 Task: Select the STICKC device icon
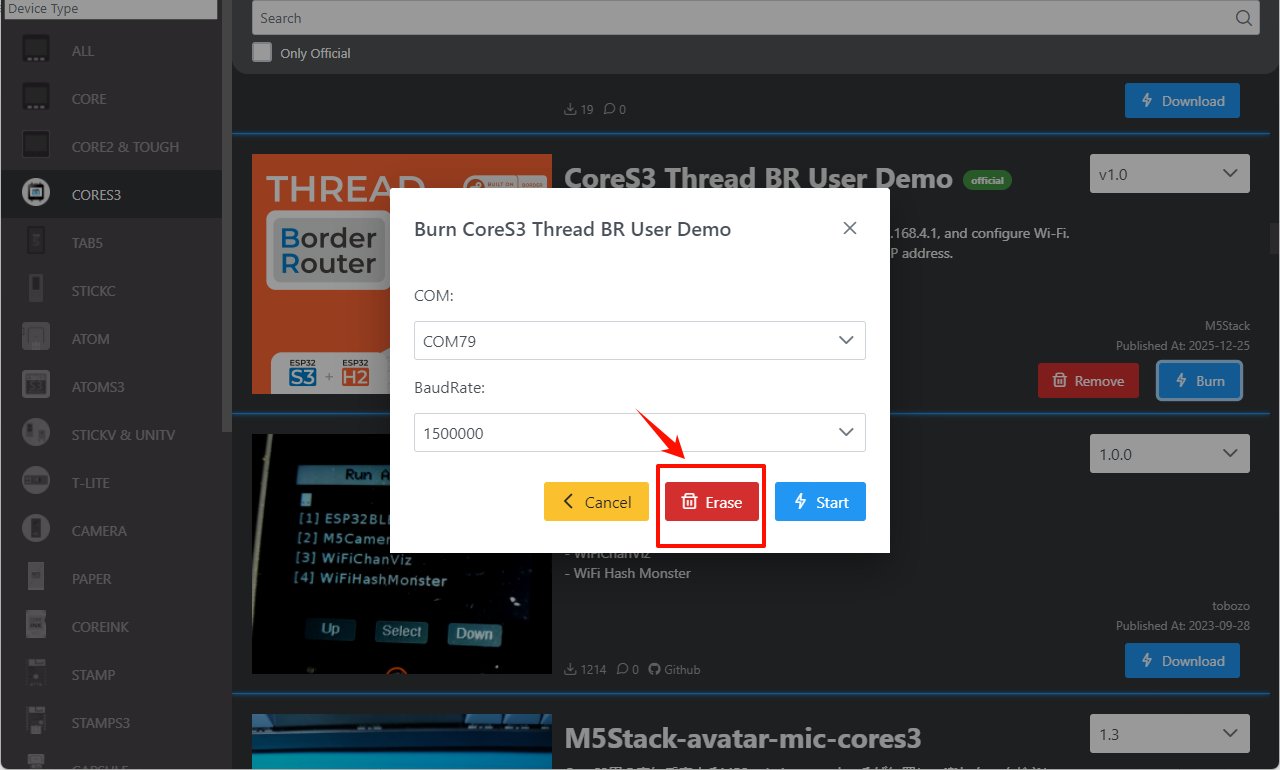37,291
